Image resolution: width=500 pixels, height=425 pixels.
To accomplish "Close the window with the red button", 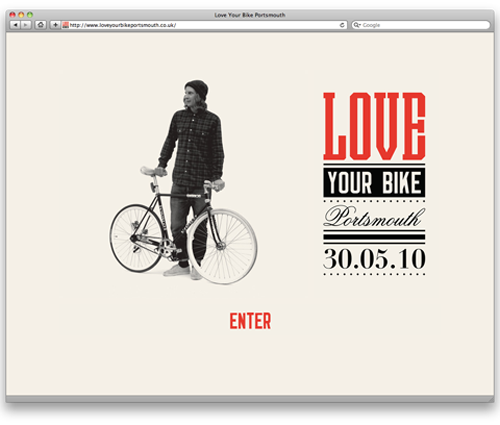I will [x=12, y=15].
